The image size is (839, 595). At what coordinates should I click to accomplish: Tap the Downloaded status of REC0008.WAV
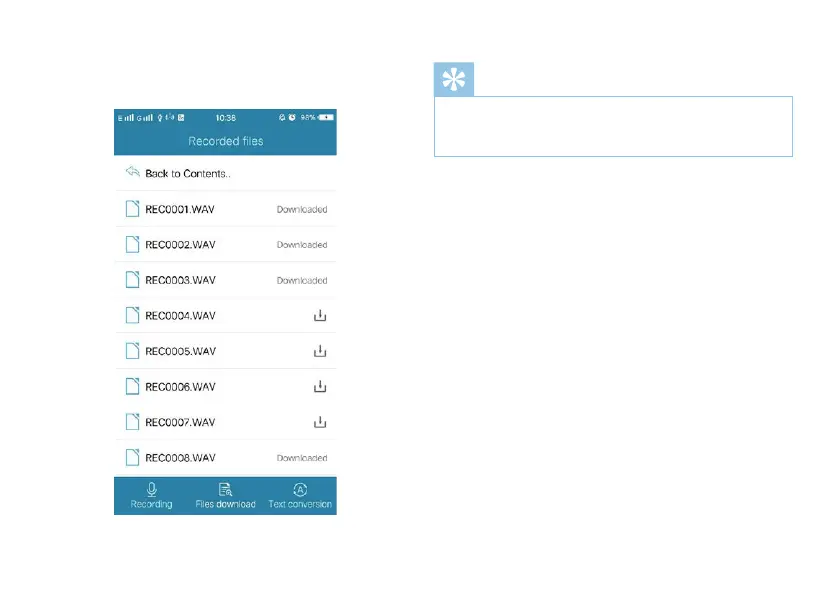(302, 458)
